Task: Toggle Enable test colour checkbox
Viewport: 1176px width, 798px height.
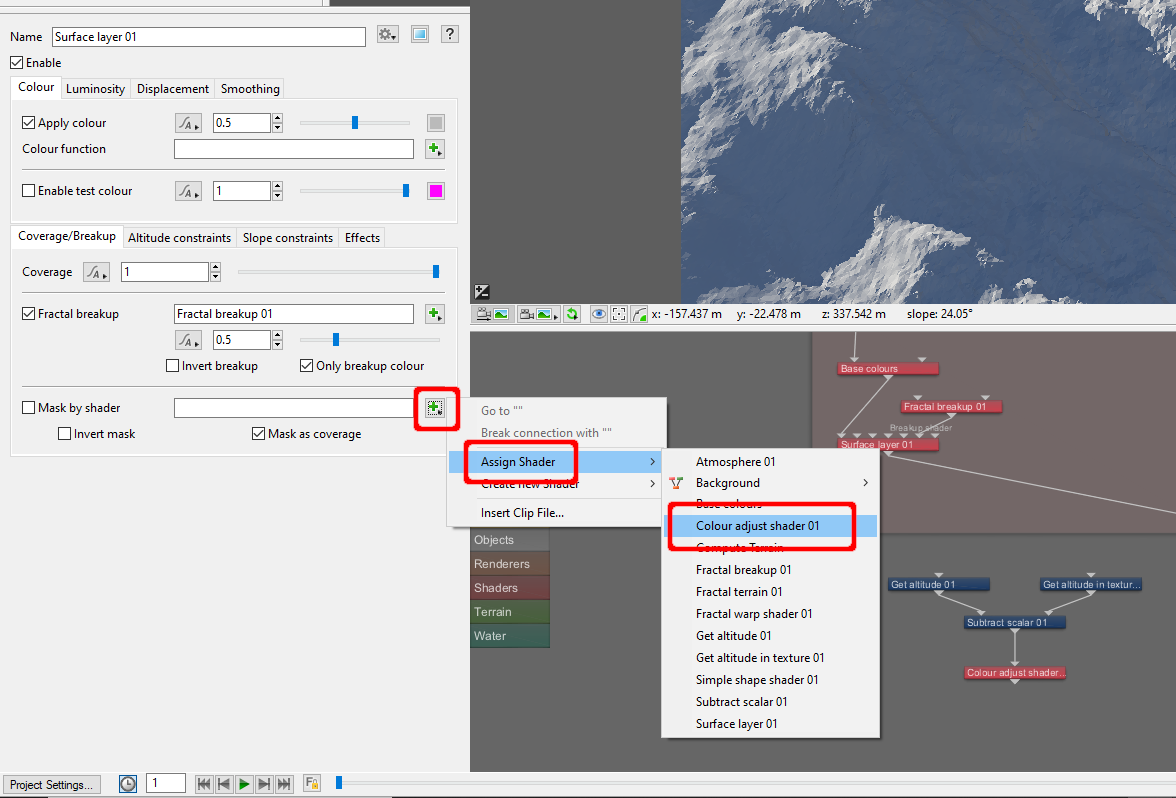Action: [x=28, y=191]
